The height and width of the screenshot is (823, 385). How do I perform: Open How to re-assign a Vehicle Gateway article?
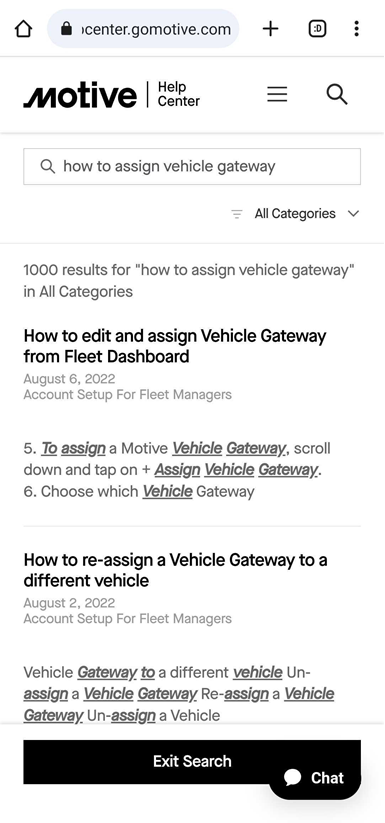(176, 570)
